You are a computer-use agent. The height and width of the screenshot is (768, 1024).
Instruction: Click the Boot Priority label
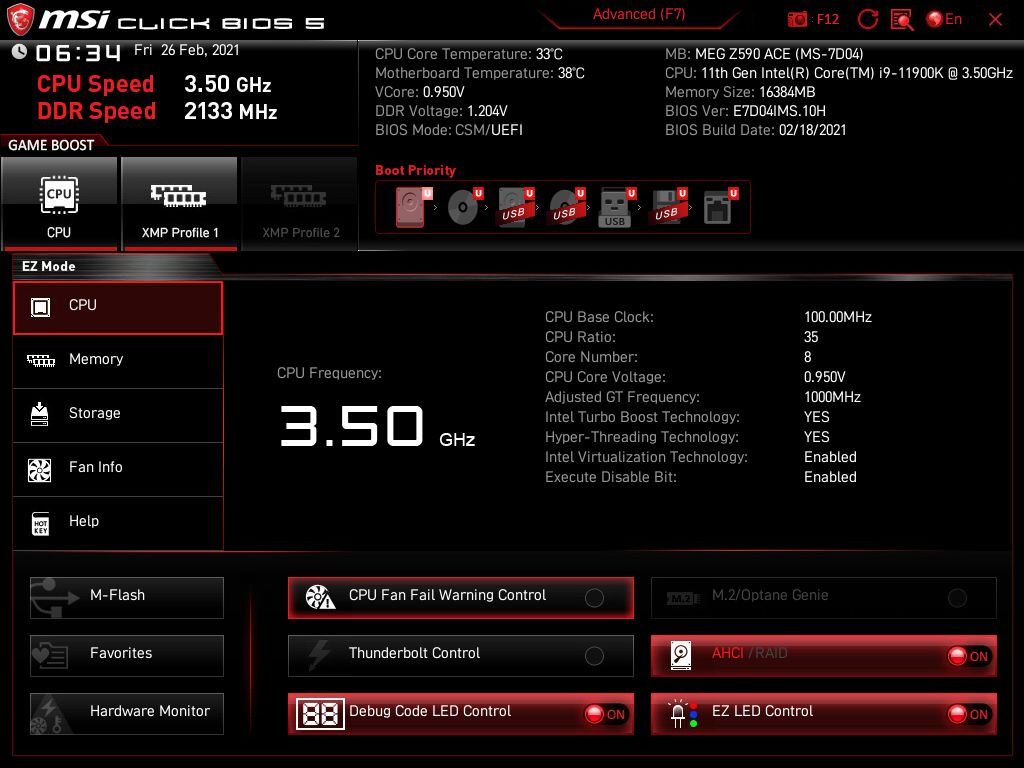[415, 170]
